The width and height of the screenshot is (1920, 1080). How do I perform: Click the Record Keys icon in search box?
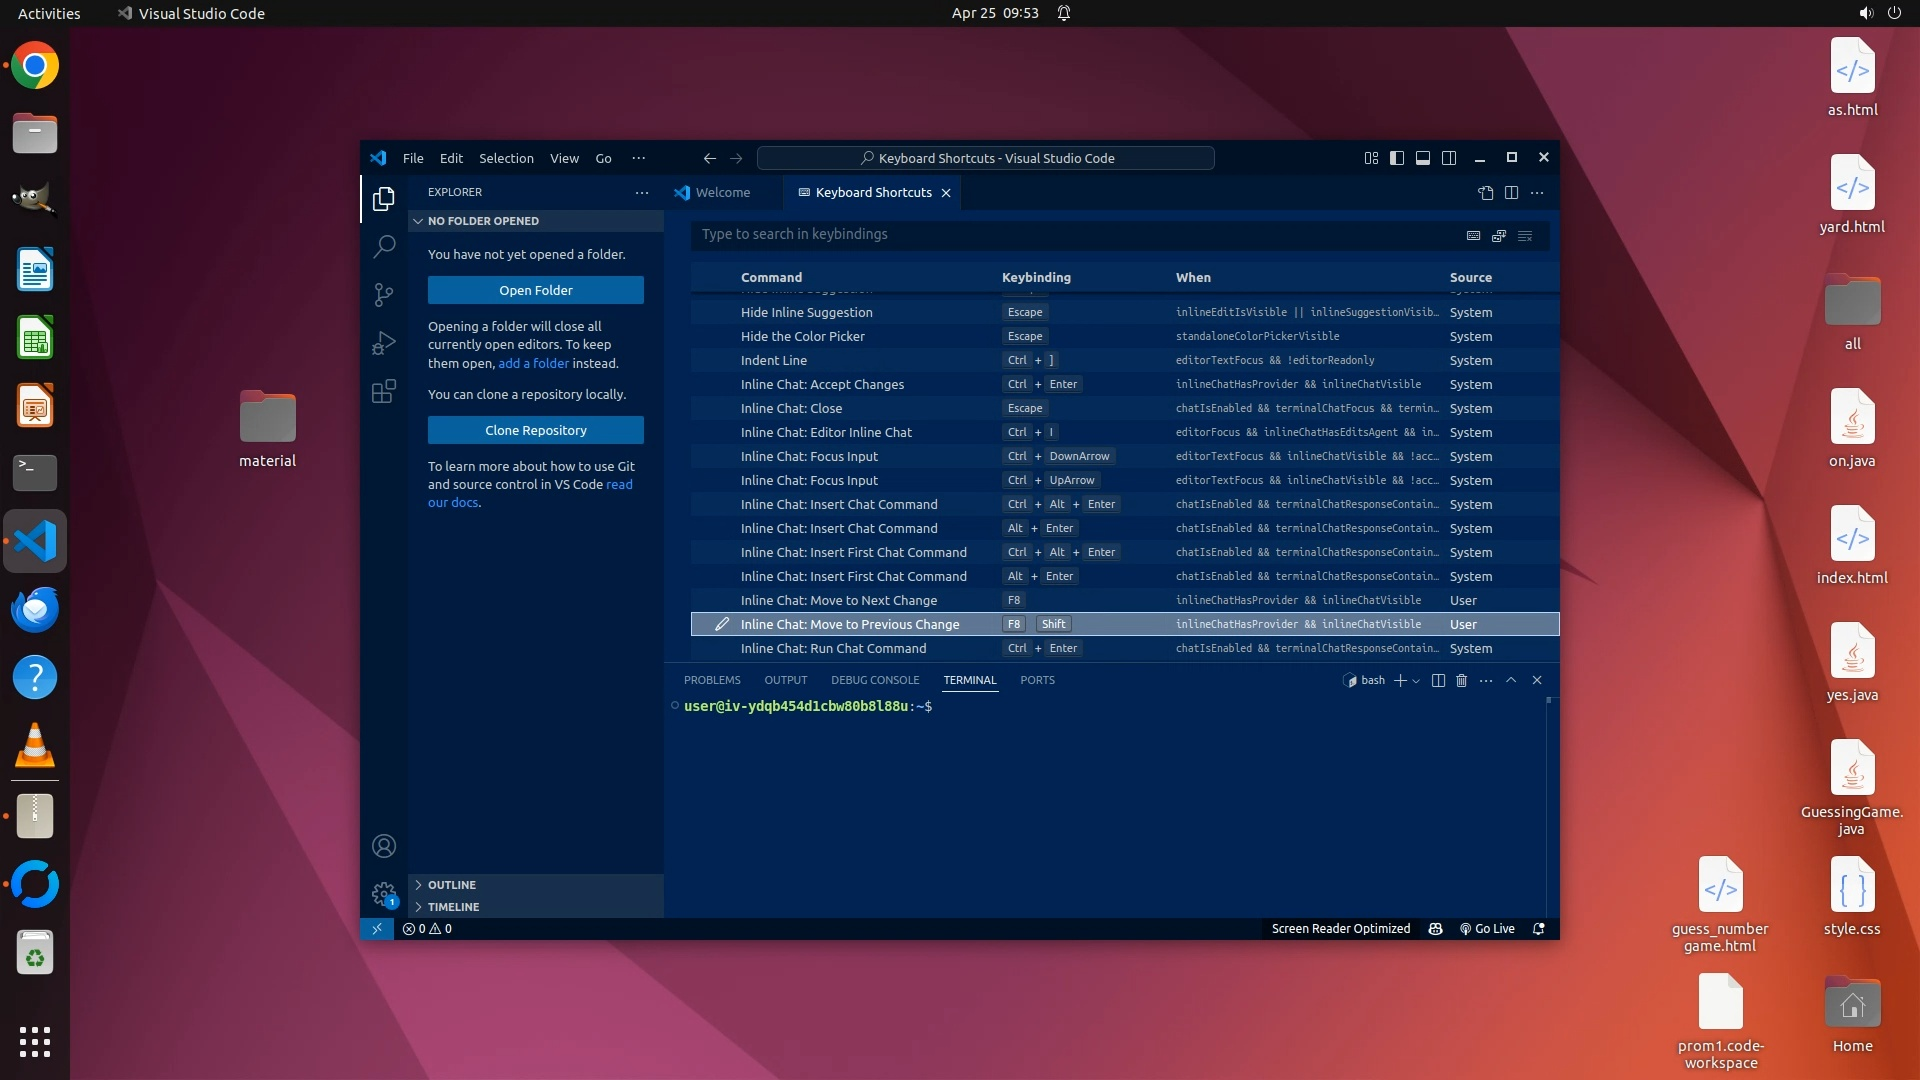point(1473,235)
